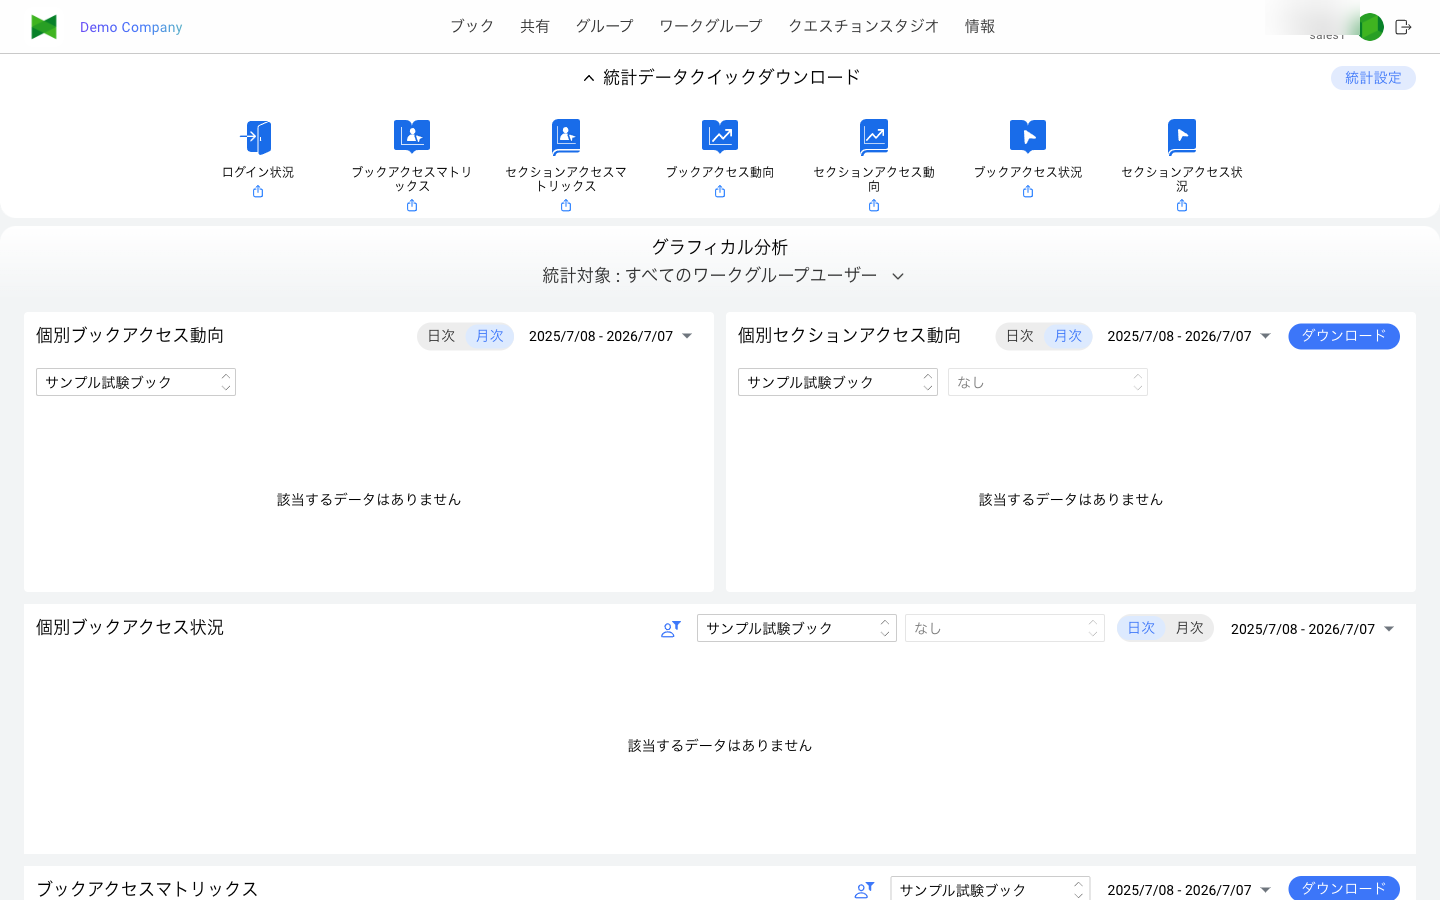The height and width of the screenshot is (900, 1440).
Task: Click the ログイン状況 door icon
Action: pyautogui.click(x=258, y=137)
